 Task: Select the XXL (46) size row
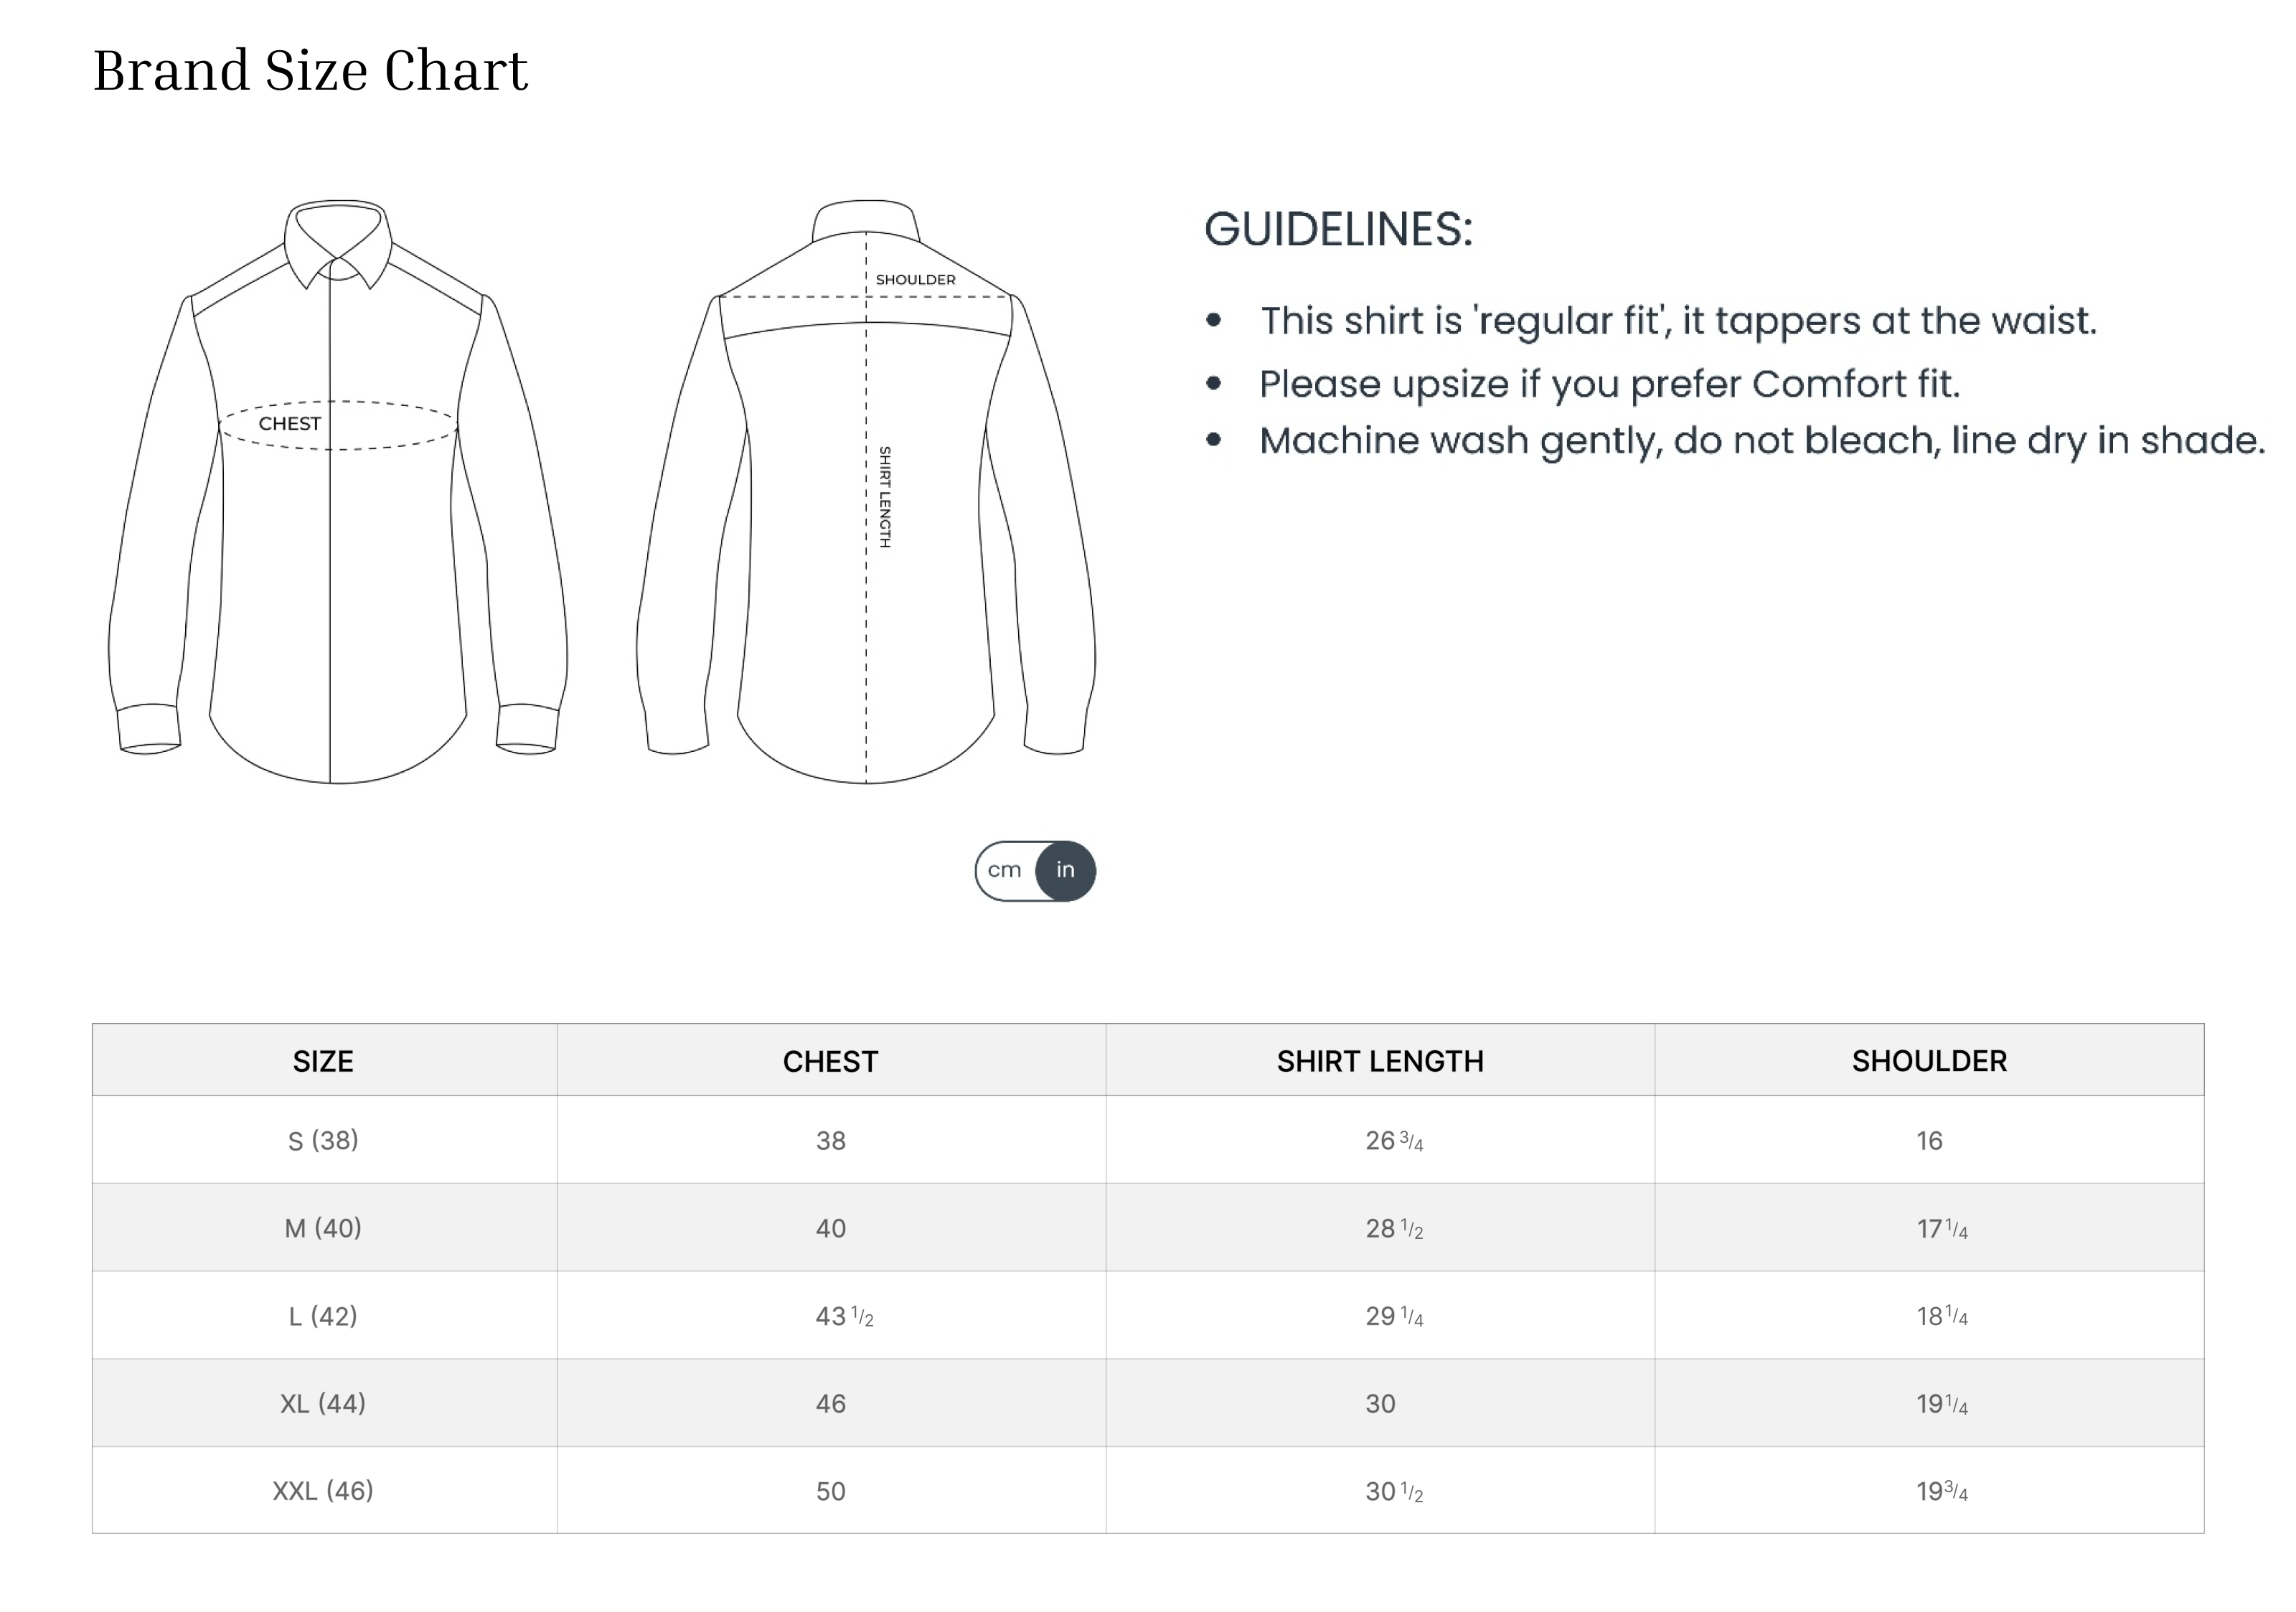coord(323,1491)
